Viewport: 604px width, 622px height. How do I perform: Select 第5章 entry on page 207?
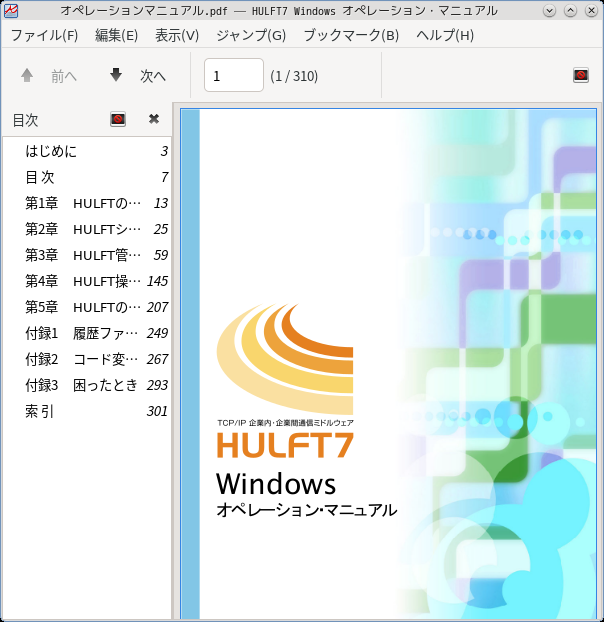pyautogui.click(x=87, y=307)
